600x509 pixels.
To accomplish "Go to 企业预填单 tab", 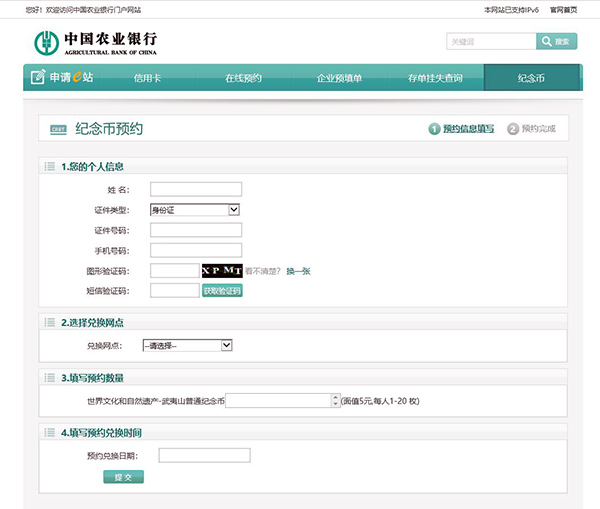I will tap(339, 77).
